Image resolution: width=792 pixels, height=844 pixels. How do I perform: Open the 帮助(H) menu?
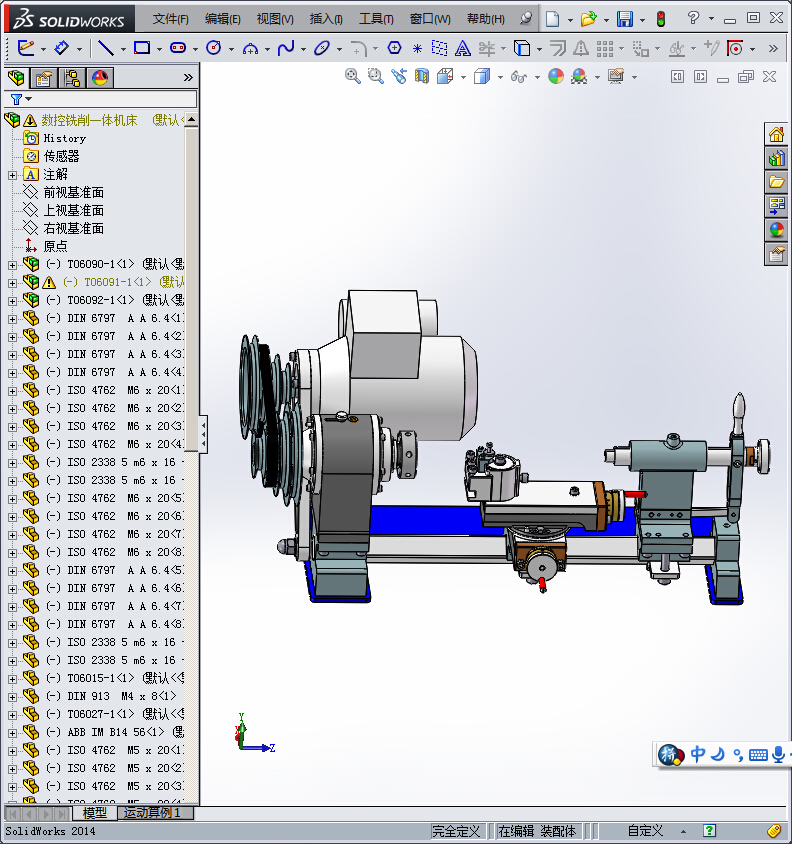coord(486,19)
